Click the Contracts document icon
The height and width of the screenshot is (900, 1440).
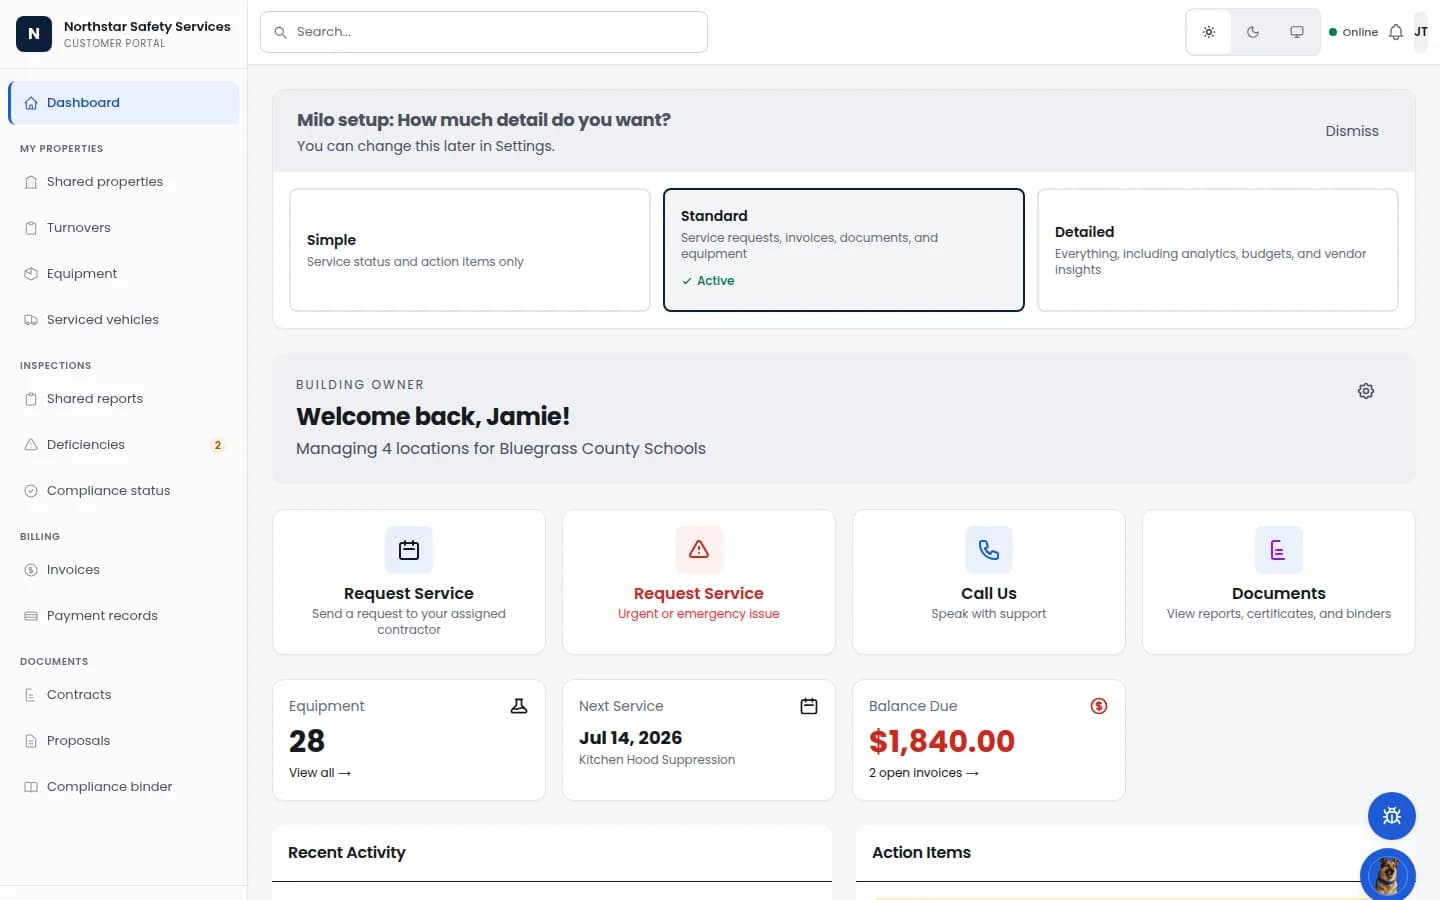(x=31, y=695)
